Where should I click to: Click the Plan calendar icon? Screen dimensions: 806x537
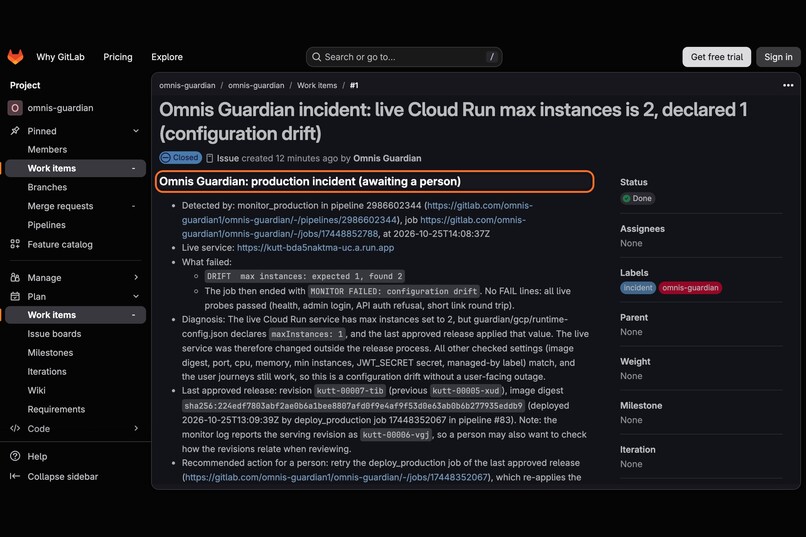(15, 297)
